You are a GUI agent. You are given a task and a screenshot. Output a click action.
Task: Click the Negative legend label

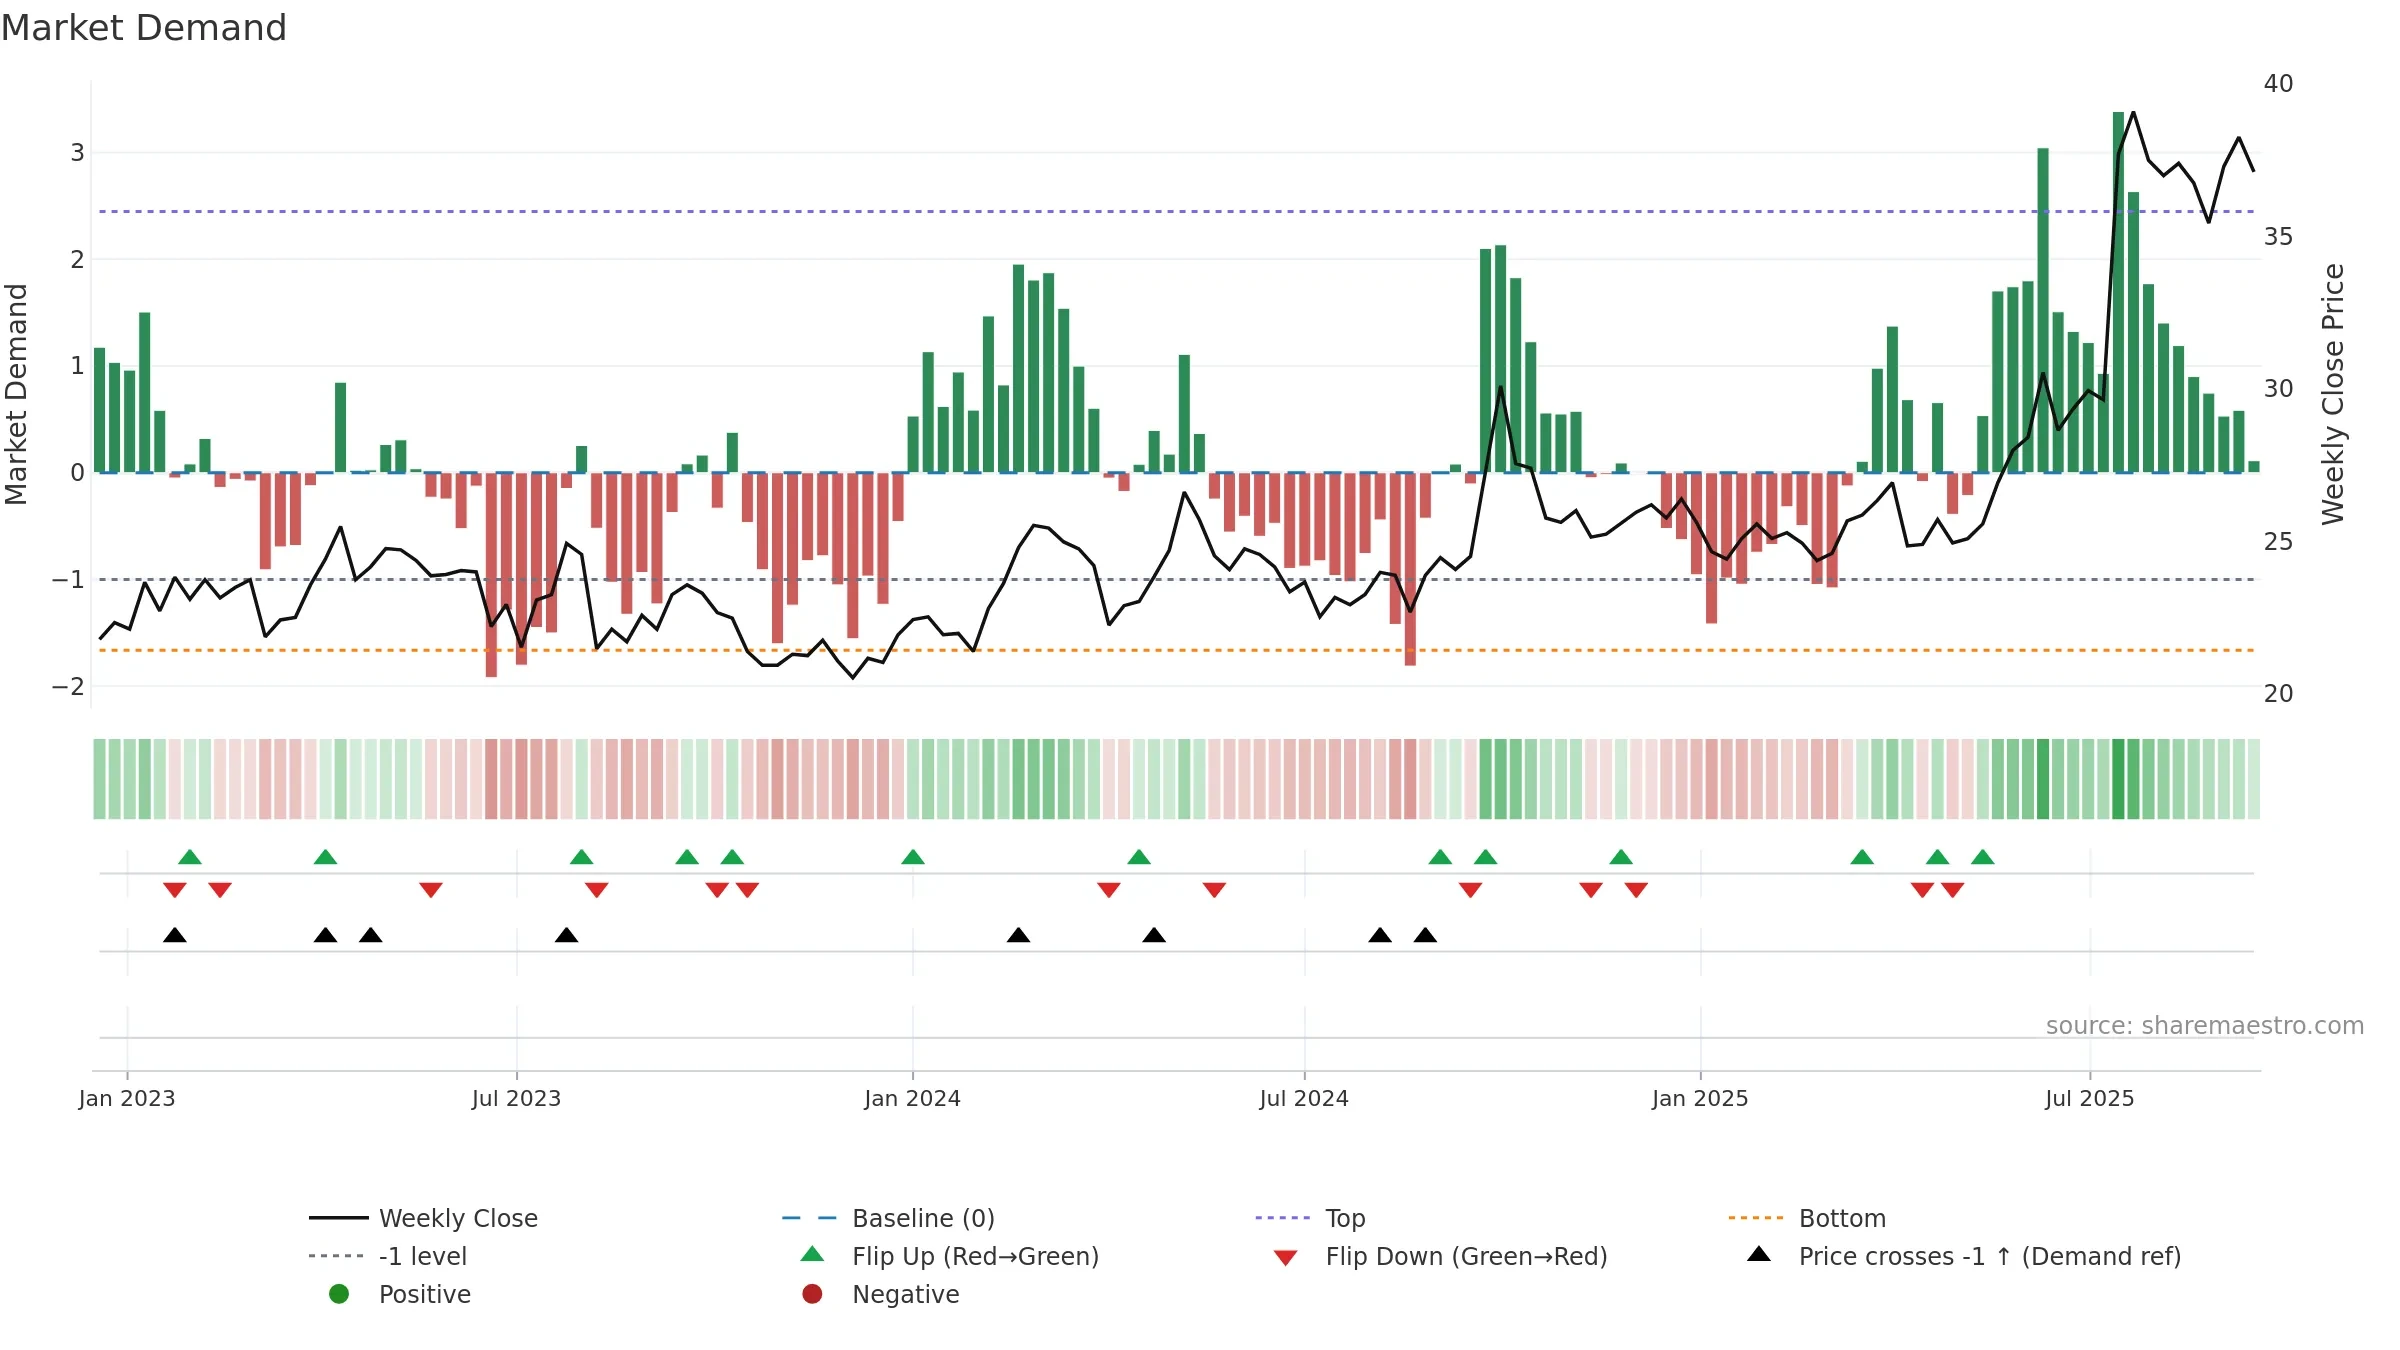tap(905, 1294)
